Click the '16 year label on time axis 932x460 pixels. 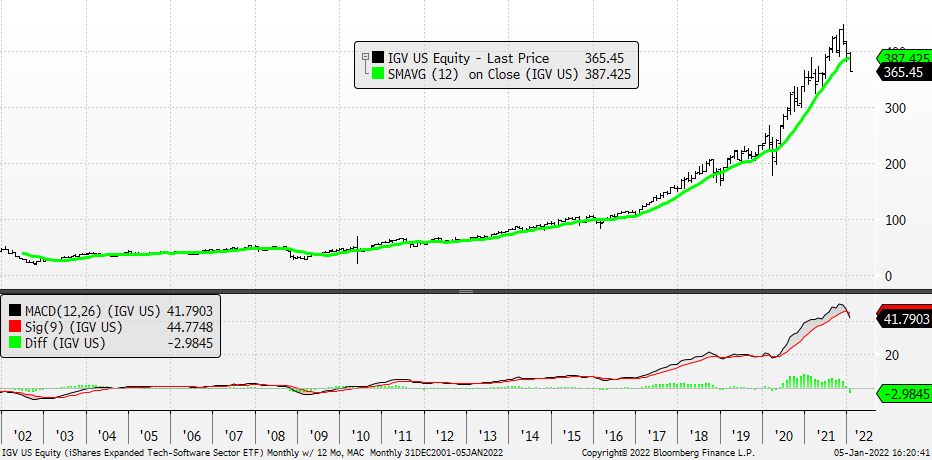click(614, 434)
